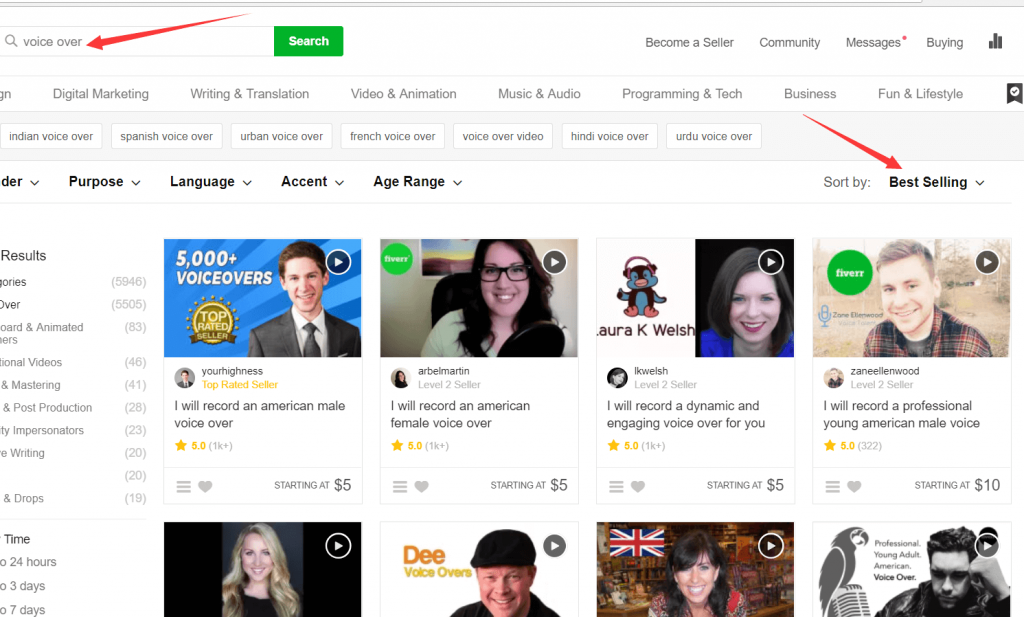Click the $10 starting price on zaneellenwood gig
The height and width of the screenshot is (617, 1024).
[987, 485]
